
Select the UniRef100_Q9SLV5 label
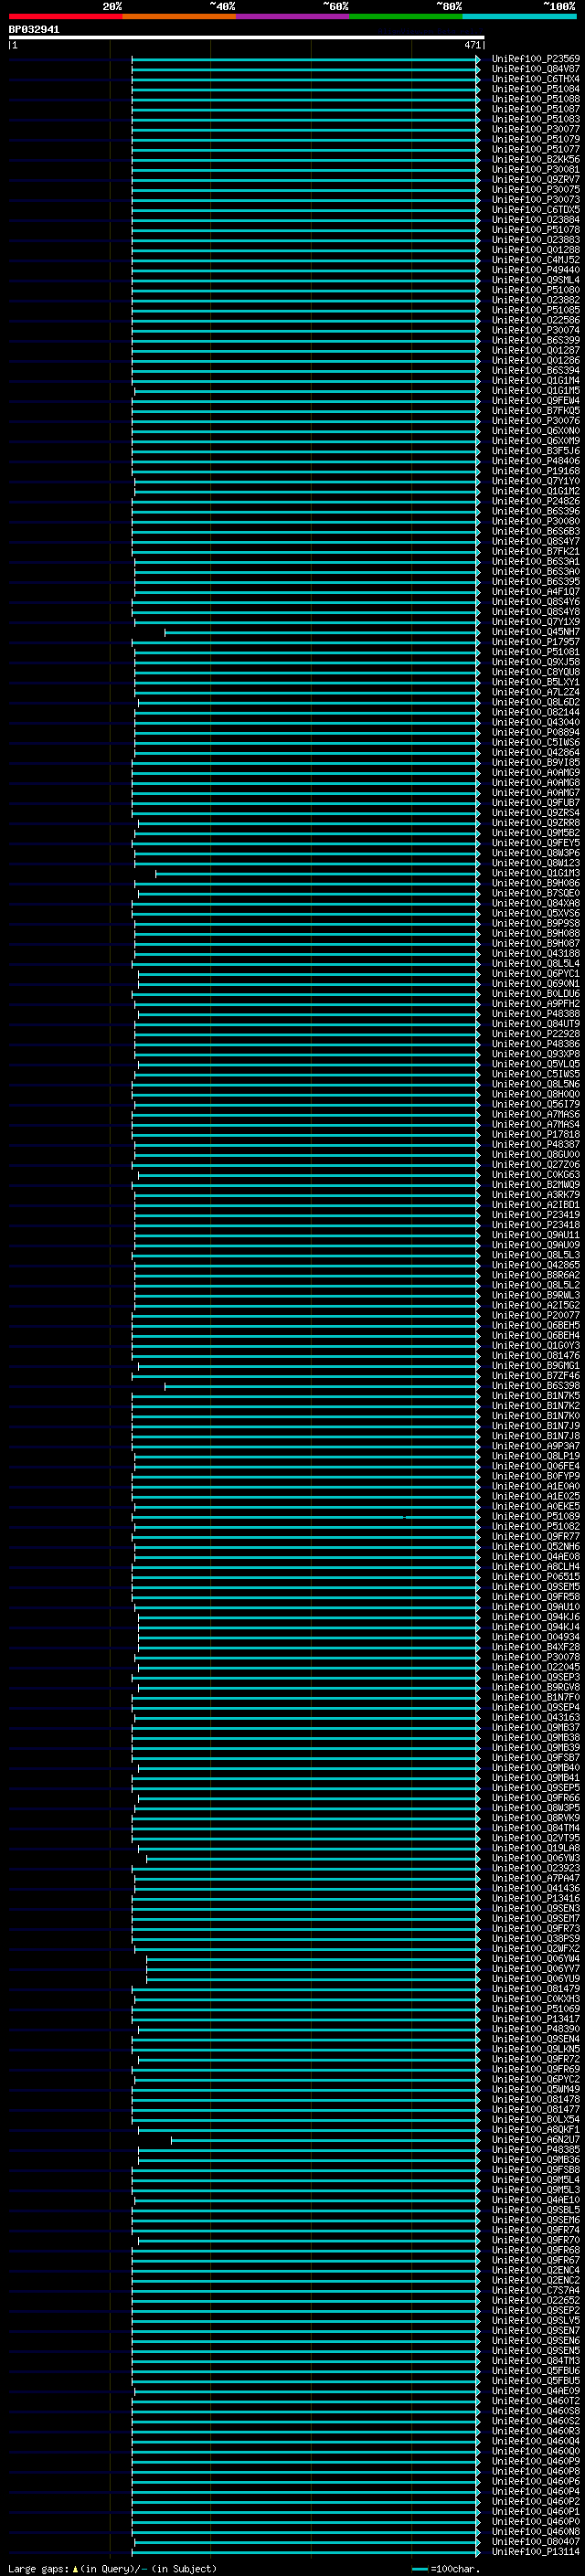pos(536,2320)
